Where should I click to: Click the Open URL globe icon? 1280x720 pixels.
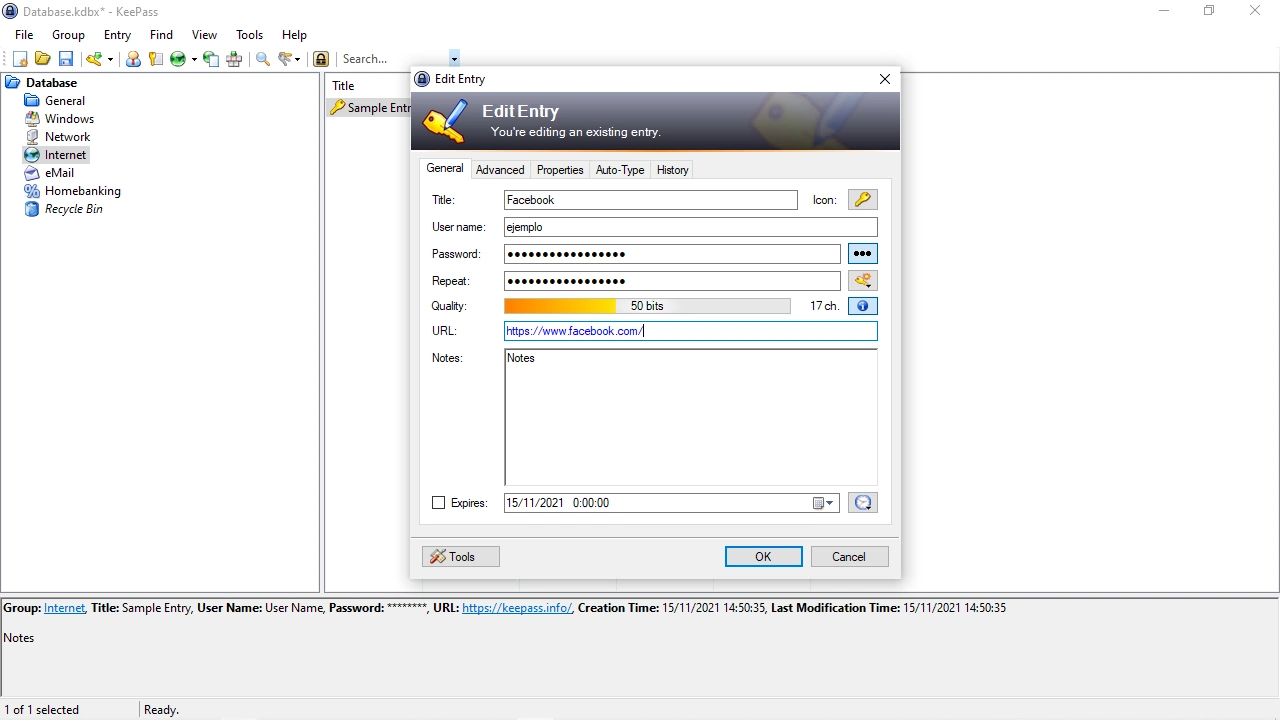178,59
